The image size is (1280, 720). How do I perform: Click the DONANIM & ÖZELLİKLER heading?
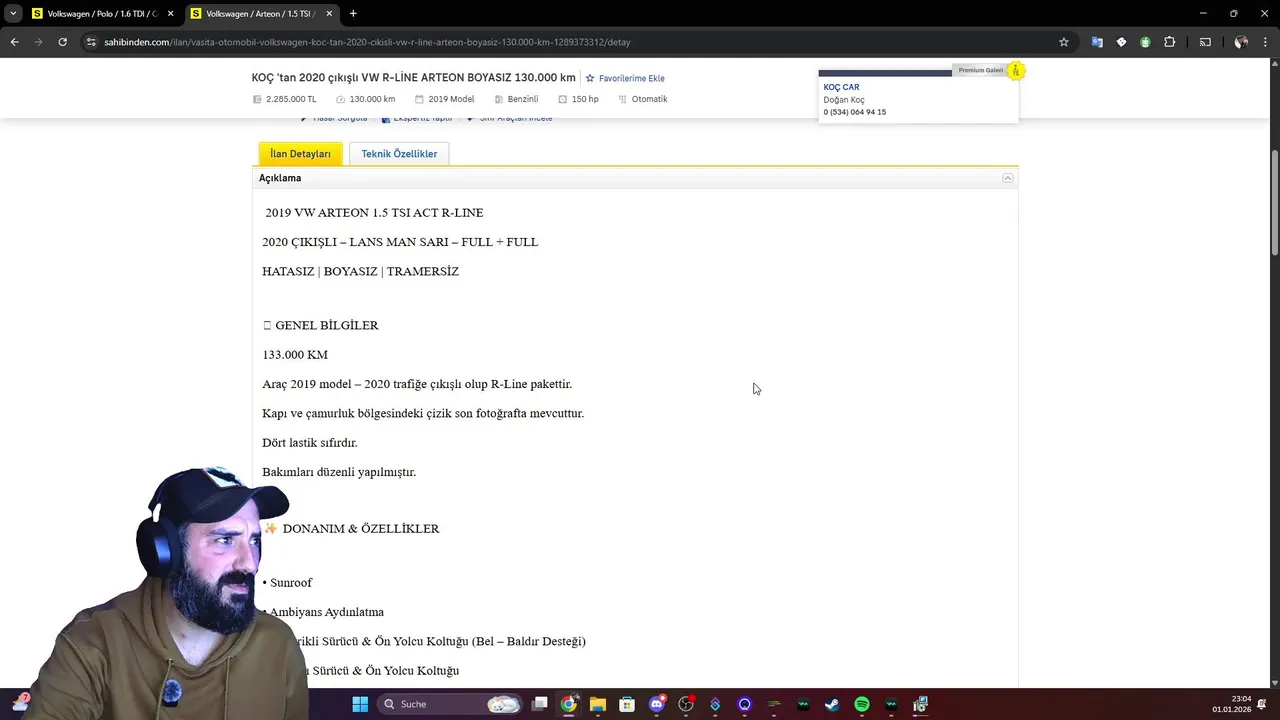[x=351, y=529]
